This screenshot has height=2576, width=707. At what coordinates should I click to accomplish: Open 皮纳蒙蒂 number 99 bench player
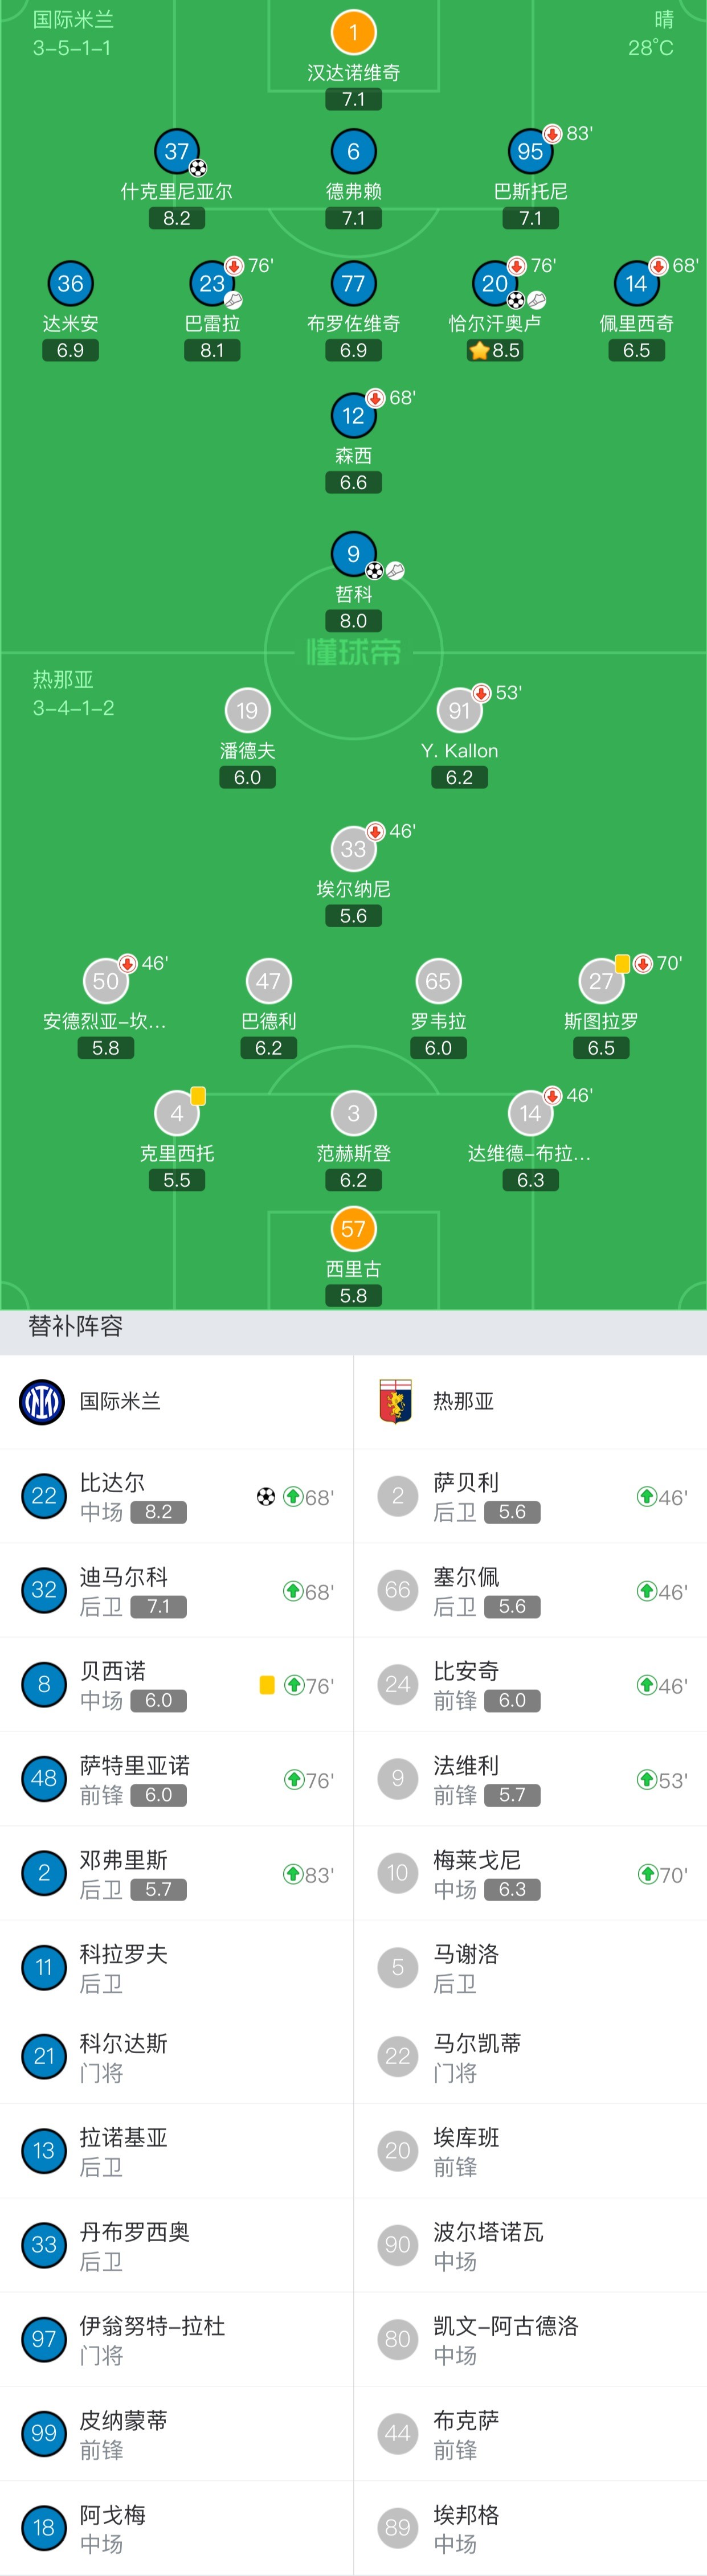click(176, 2433)
